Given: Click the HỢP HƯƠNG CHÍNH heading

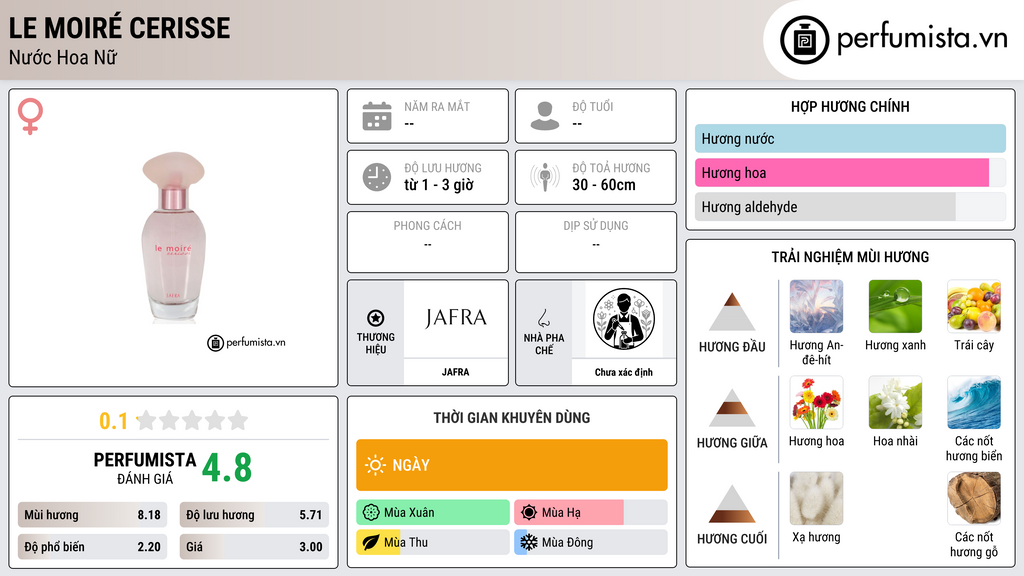Looking at the screenshot, I should pos(850,106).
